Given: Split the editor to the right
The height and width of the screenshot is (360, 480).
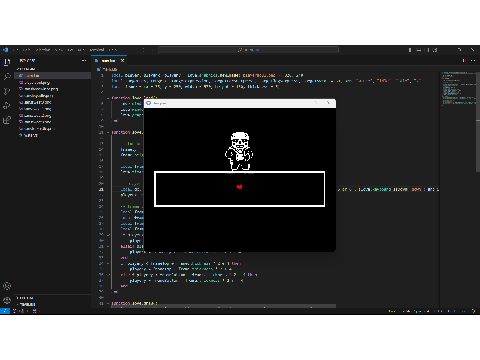Looking at the screenshot, I should (x=464, y=60).
